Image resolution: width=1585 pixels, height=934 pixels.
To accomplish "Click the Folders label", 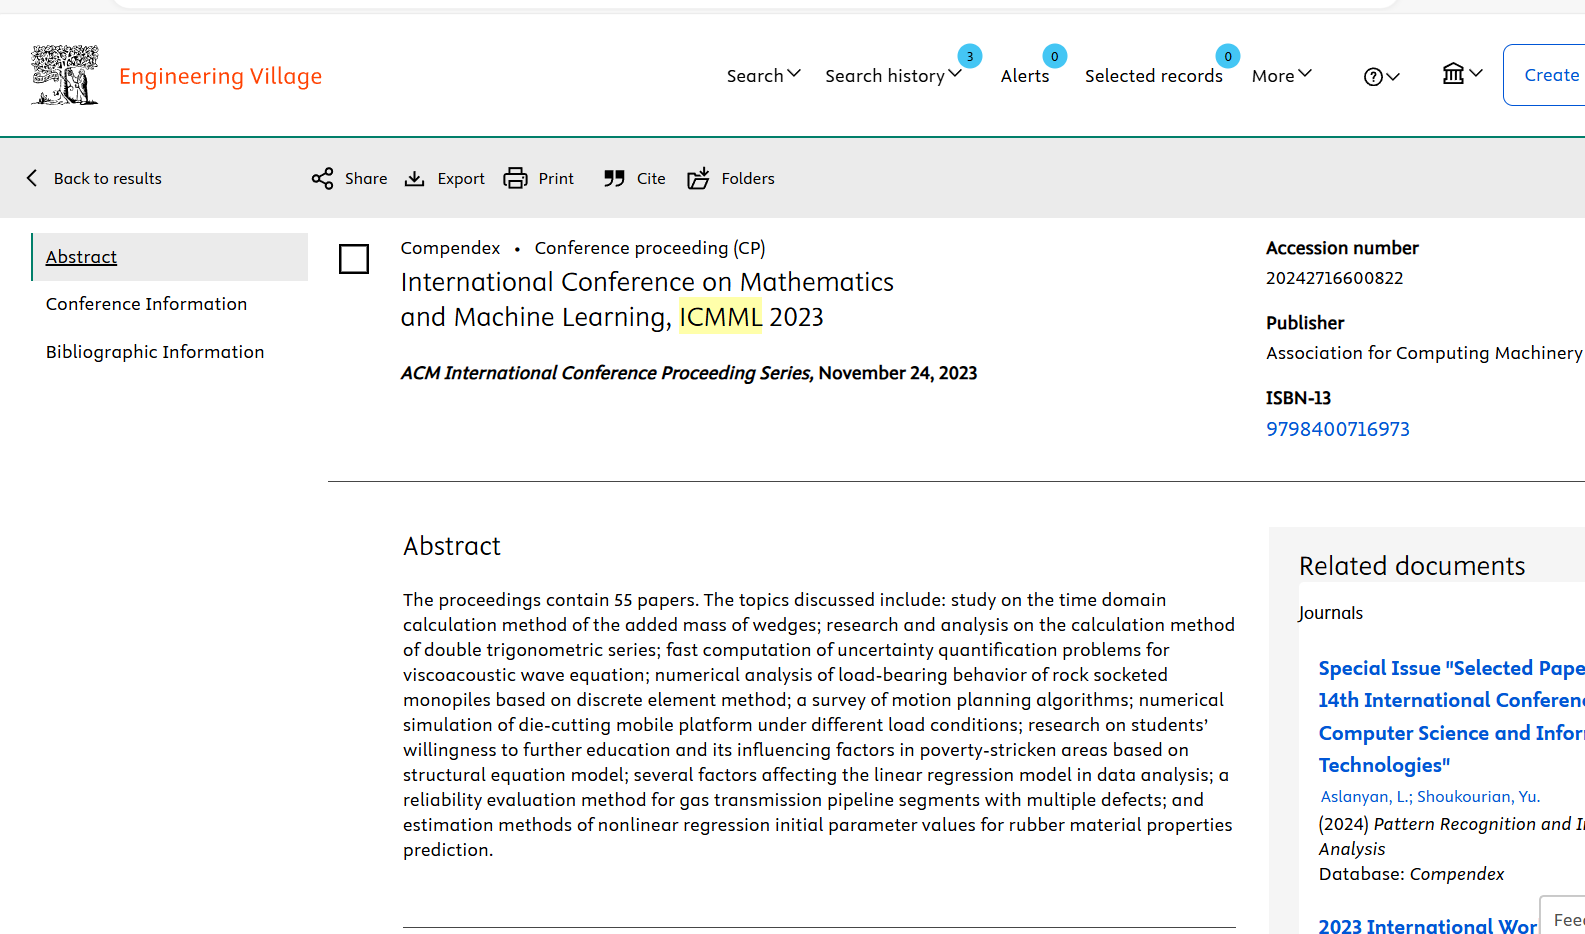I will (x=748, y=178).
